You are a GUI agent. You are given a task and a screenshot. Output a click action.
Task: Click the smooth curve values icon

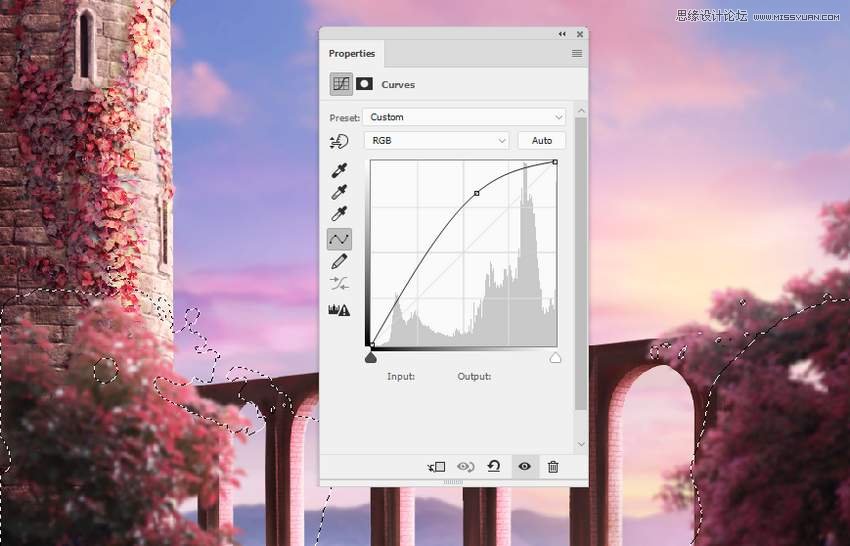coord(339,283)
